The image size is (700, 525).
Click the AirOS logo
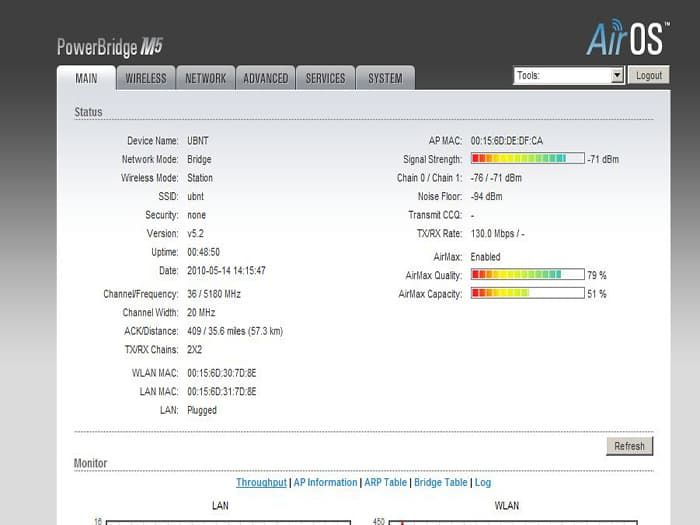pyautogui.click(x=627, y=38)
